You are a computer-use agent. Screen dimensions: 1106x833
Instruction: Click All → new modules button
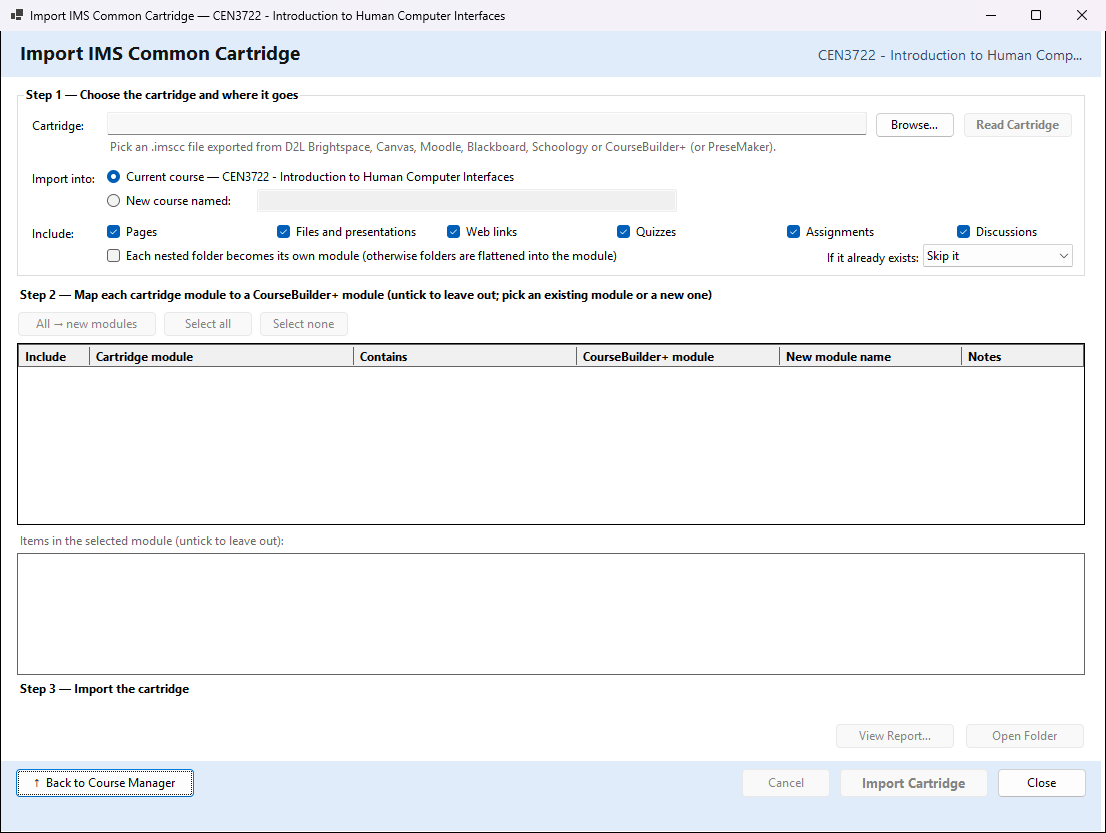click(x=87, y=324)
